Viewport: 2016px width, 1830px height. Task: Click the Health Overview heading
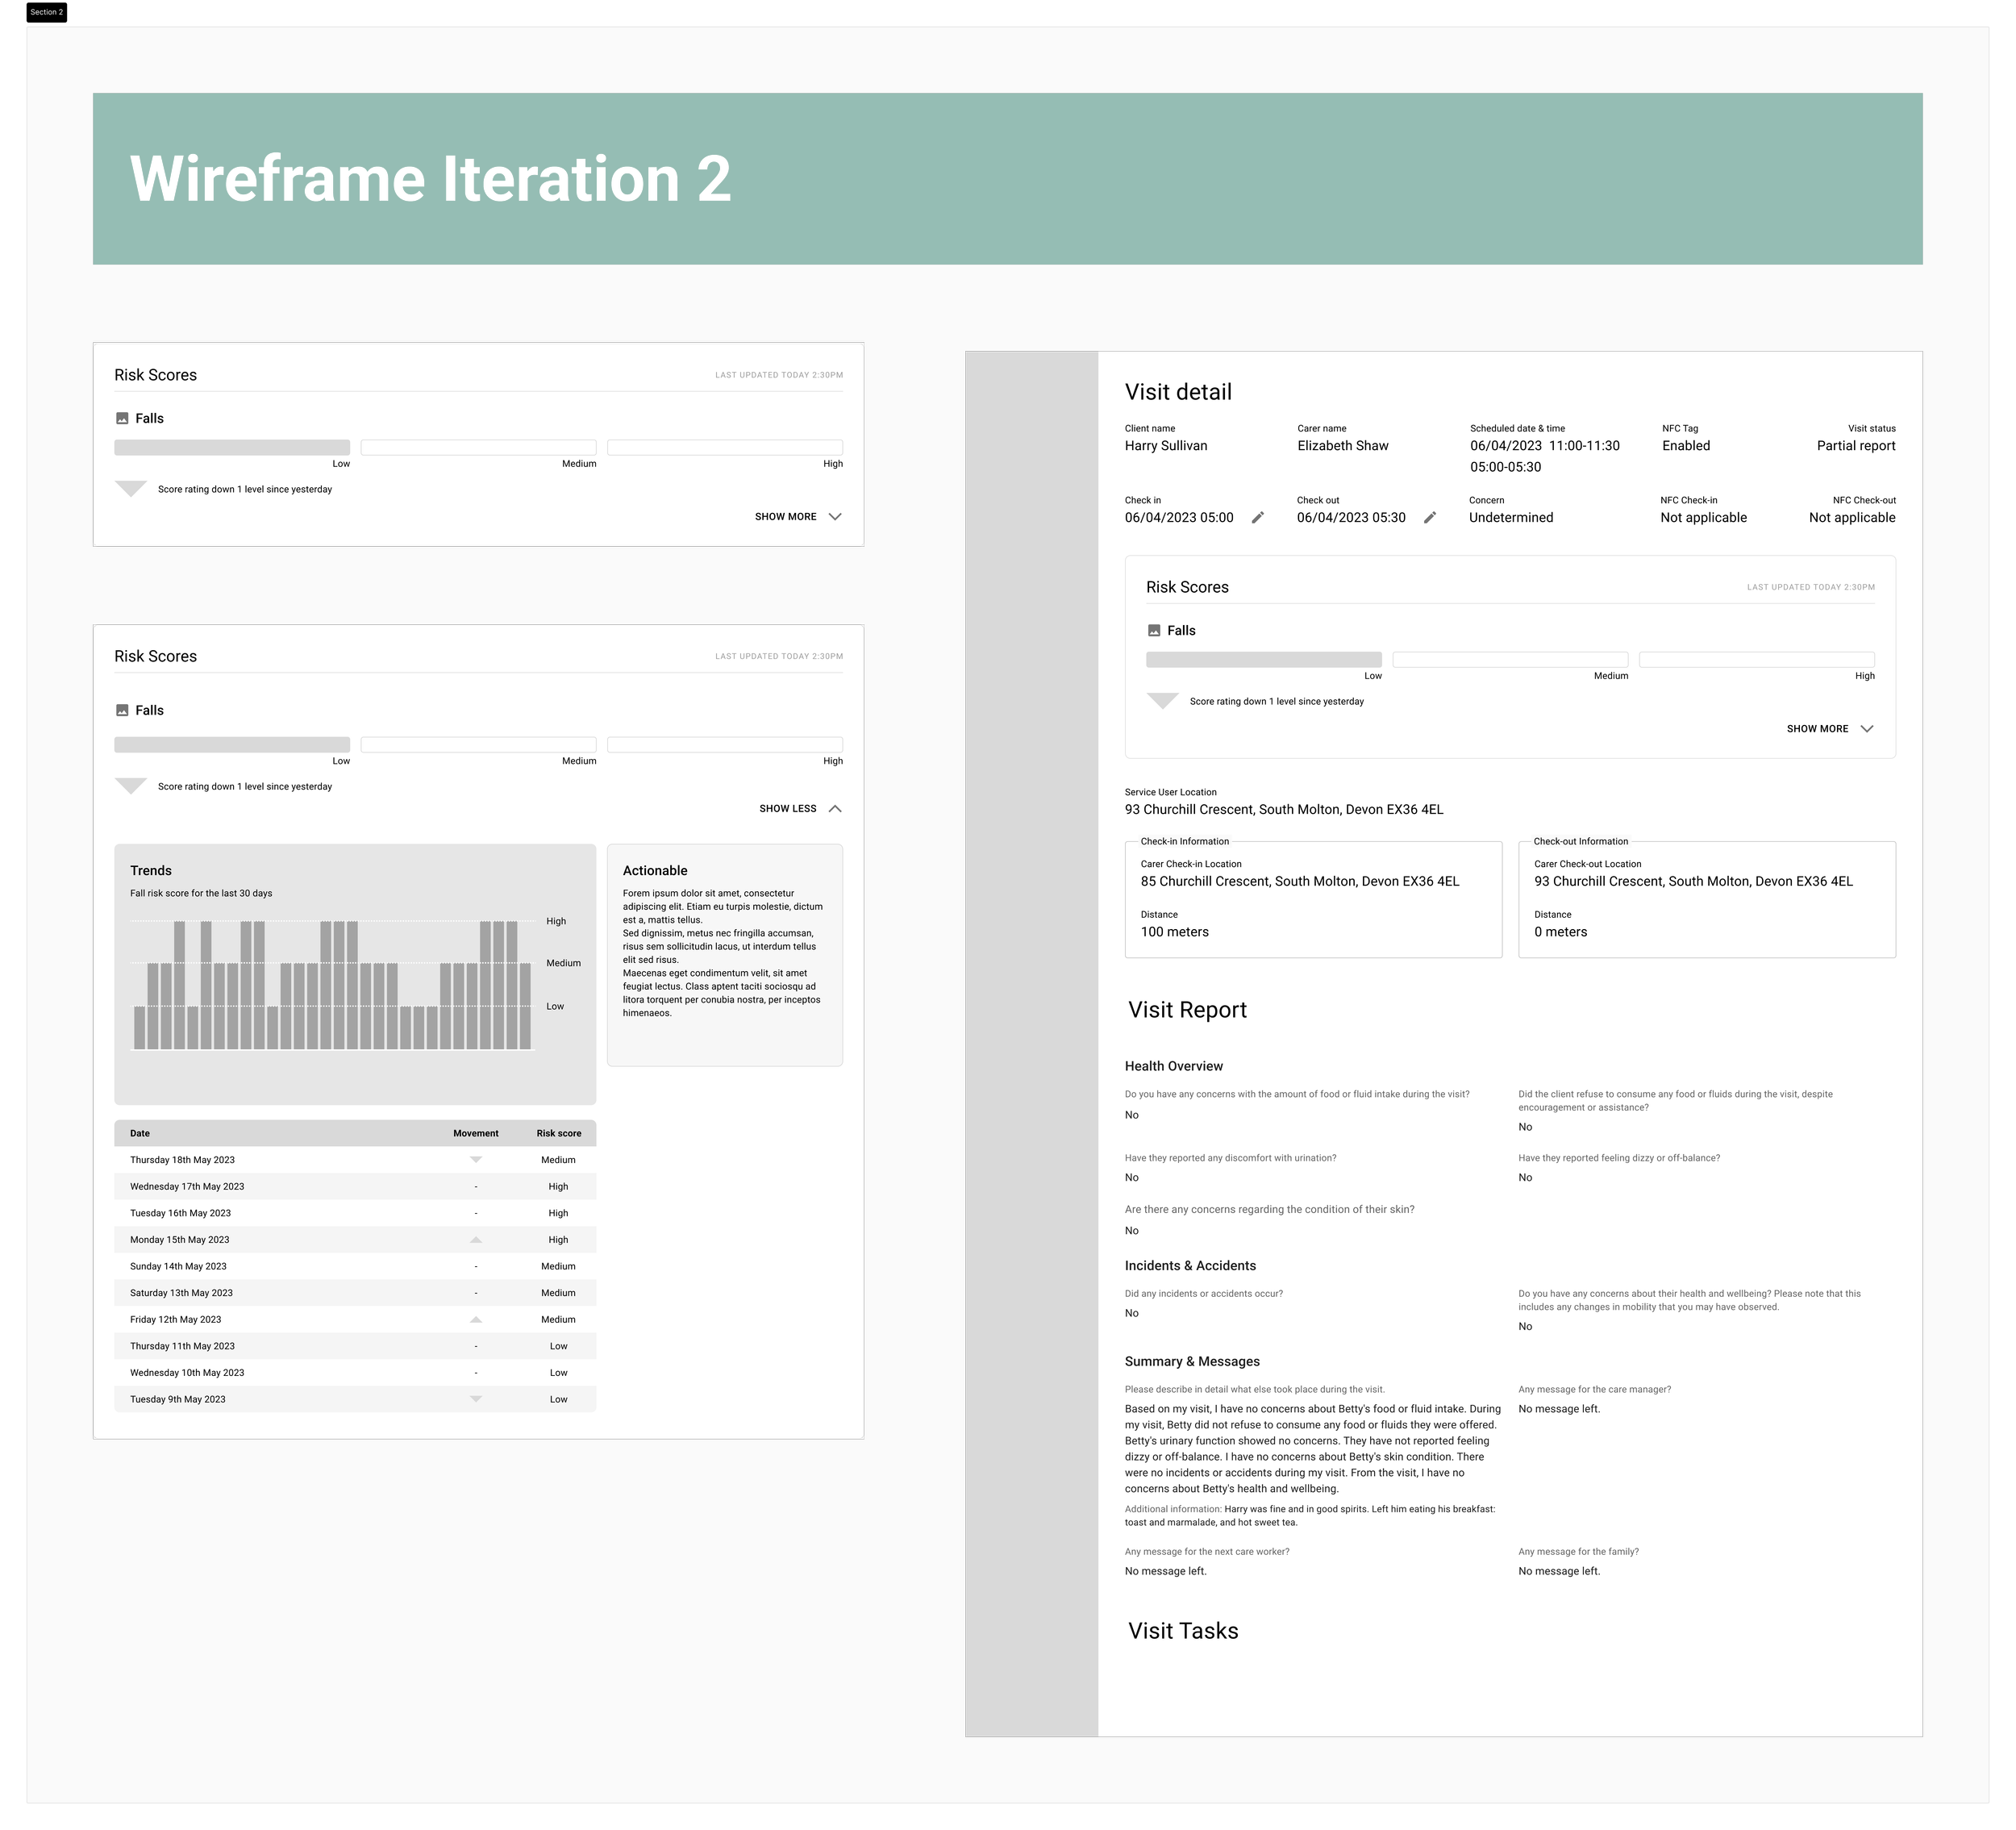[x=1174, y=1066]
